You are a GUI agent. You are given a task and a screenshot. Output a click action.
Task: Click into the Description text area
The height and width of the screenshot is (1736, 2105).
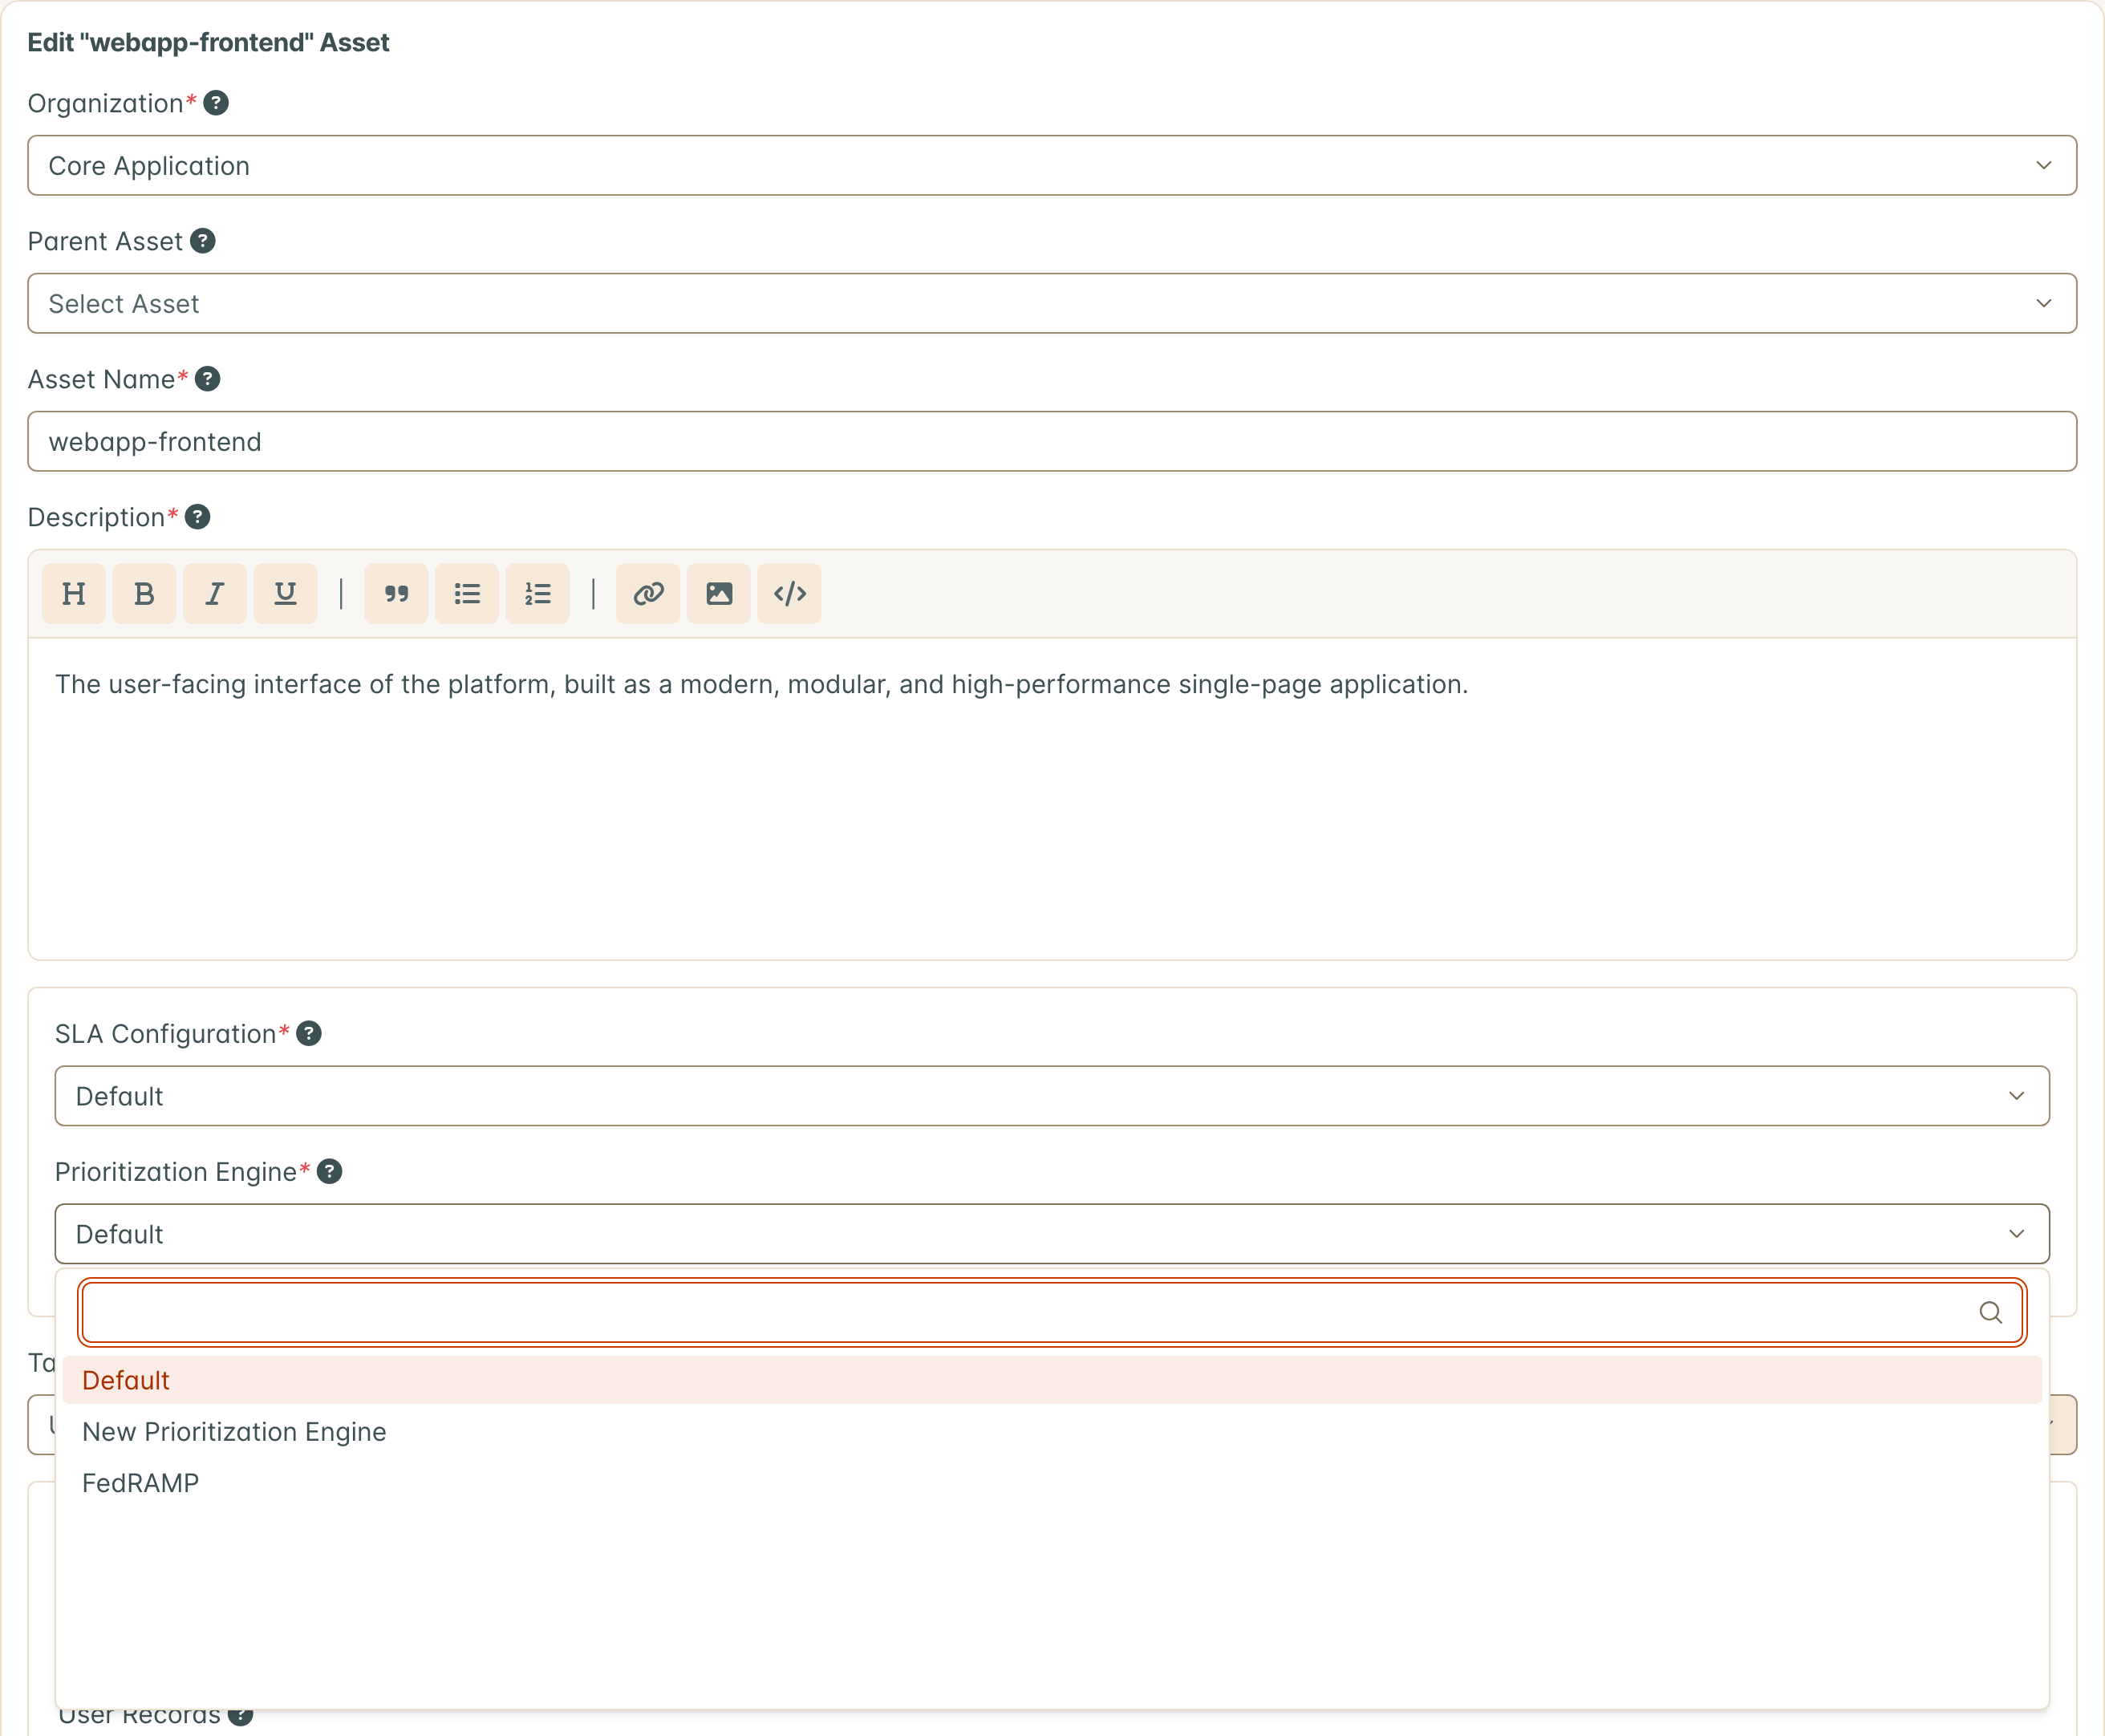[x=1052, y=798]
